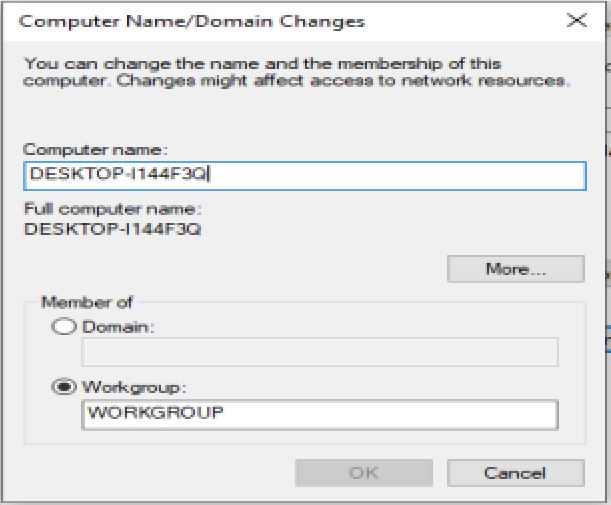Confirm changes with the OK button

(x=364, y=473)
